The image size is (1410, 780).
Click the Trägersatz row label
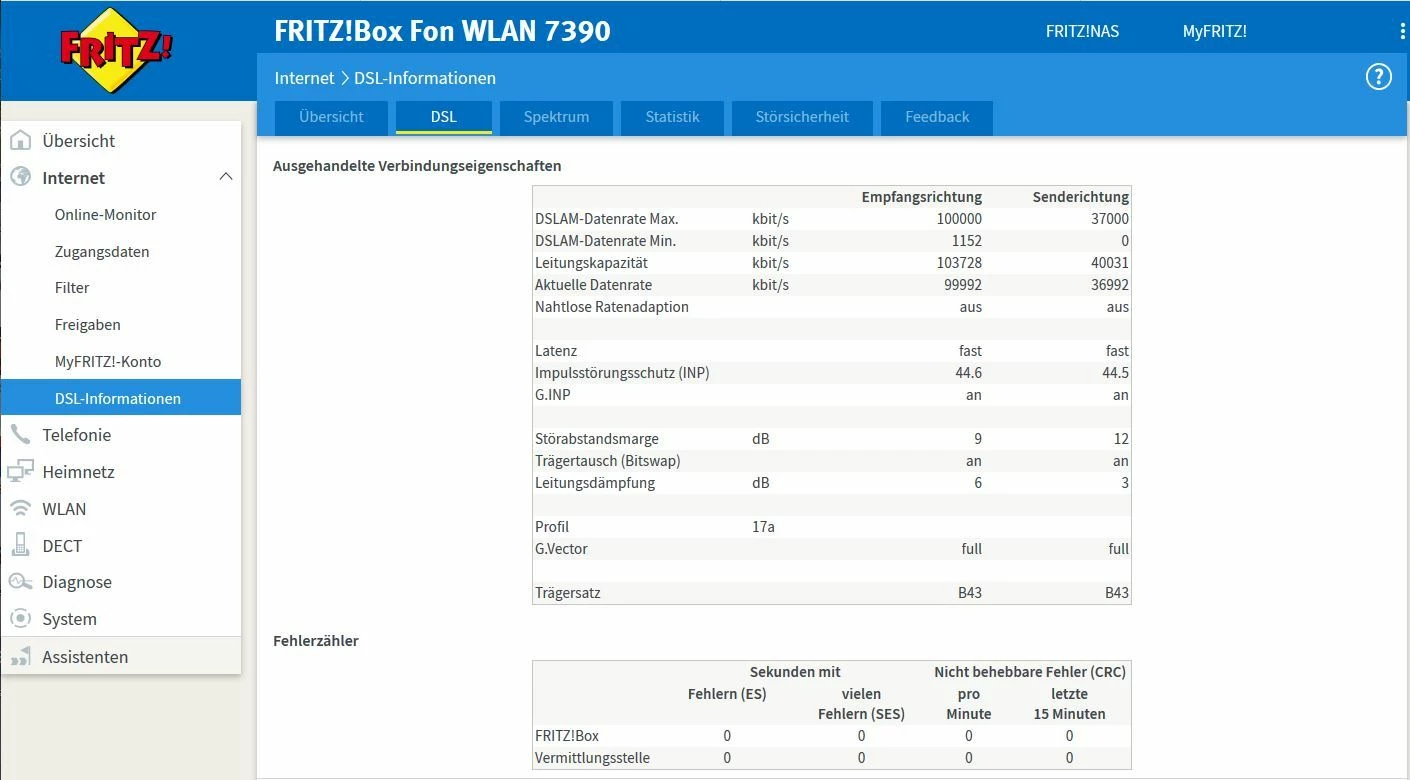coord(568,593)
